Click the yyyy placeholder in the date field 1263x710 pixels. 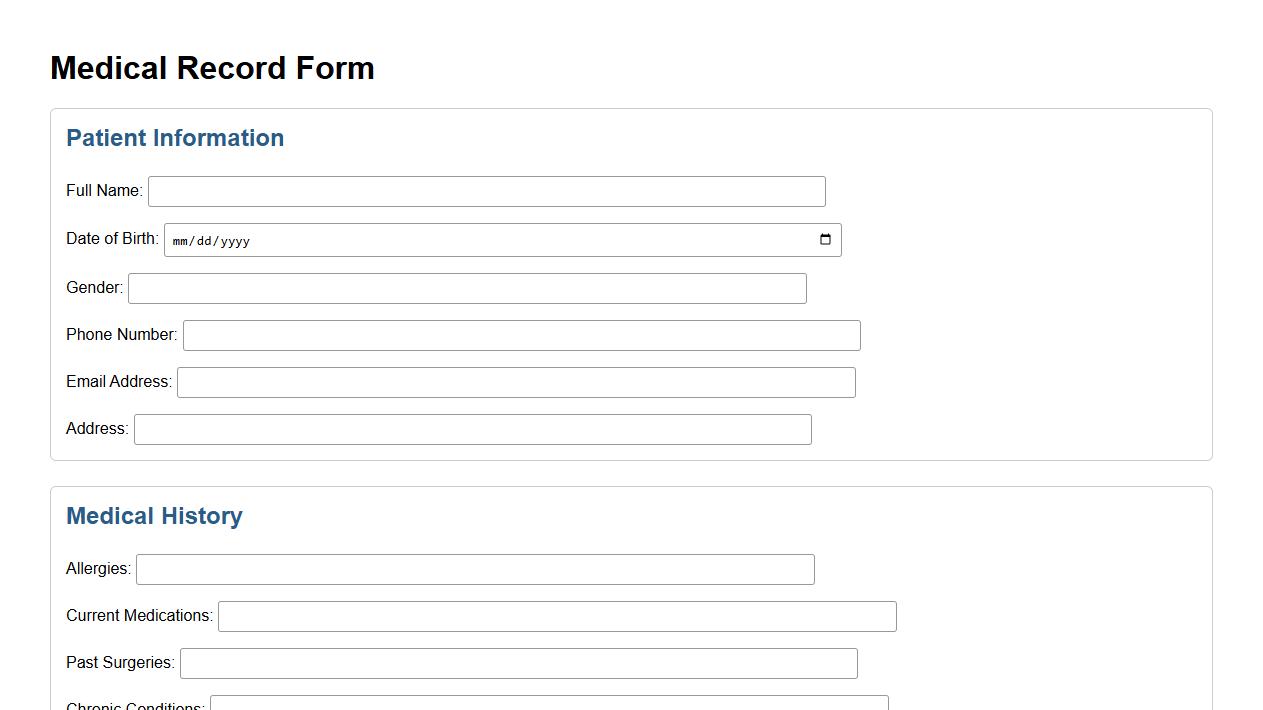point(234,240)
